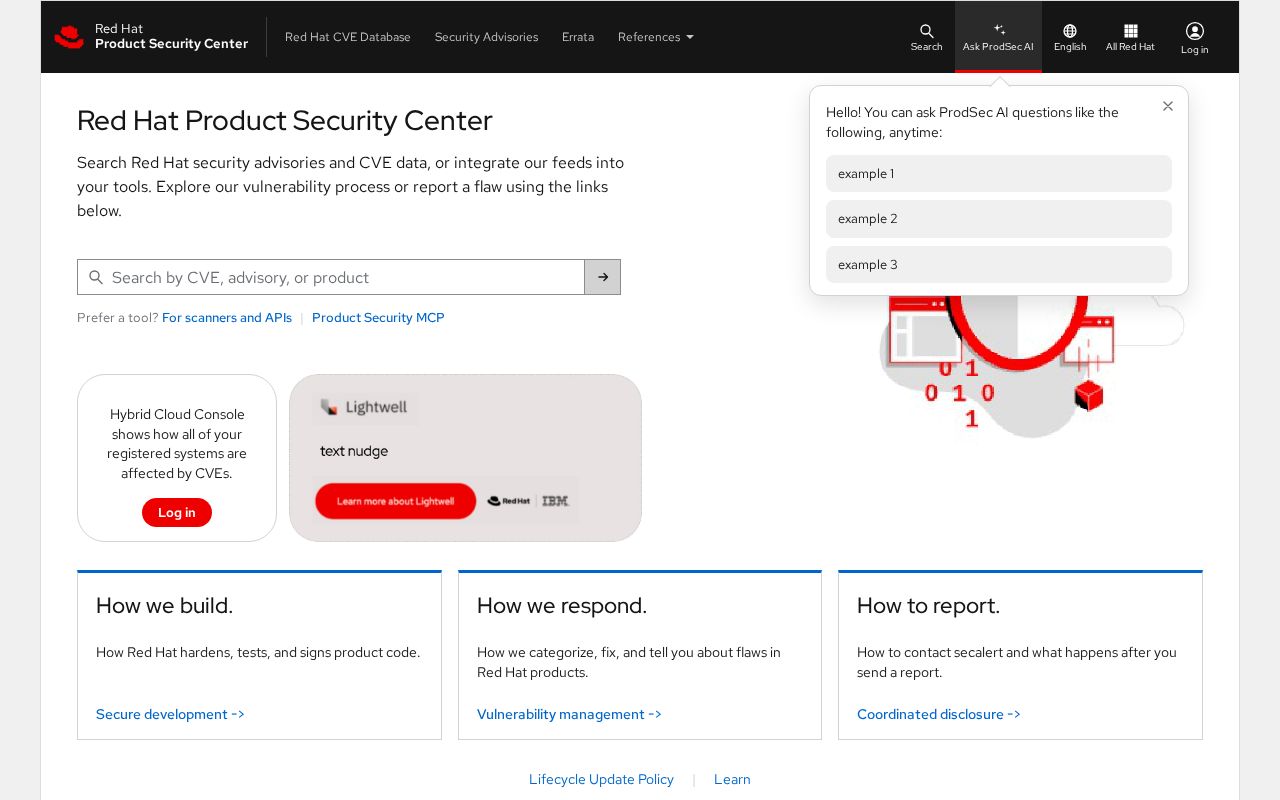Click the Log in user avatar icon
Image resolution: width=1280 pixels, height=800 pixels.
[1194, 31]
